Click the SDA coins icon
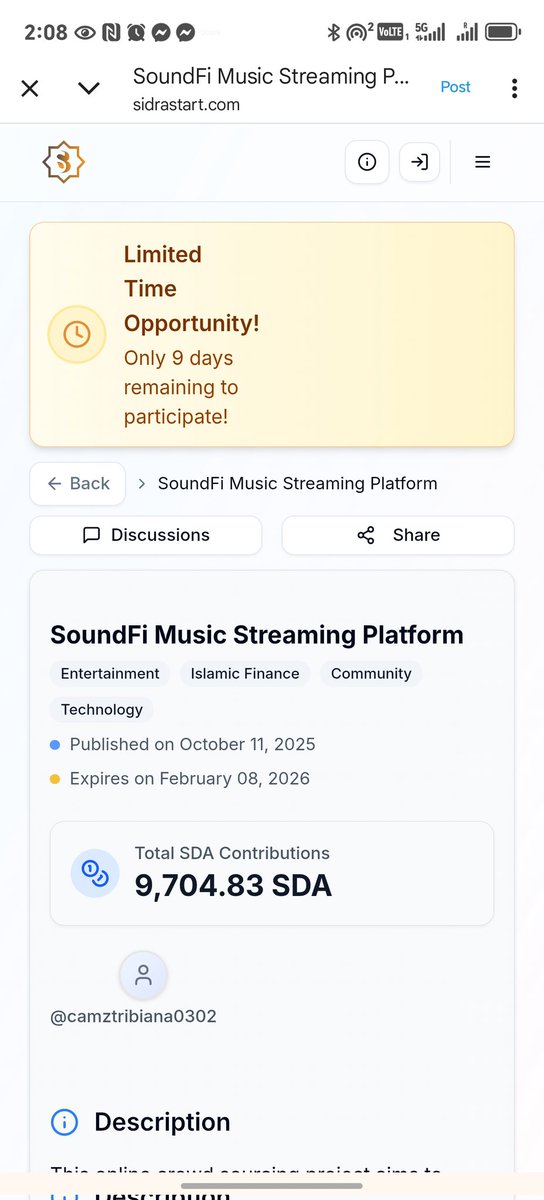Image resolution: width=544 pixels, height=1200 pixels. tap(95, 873)
